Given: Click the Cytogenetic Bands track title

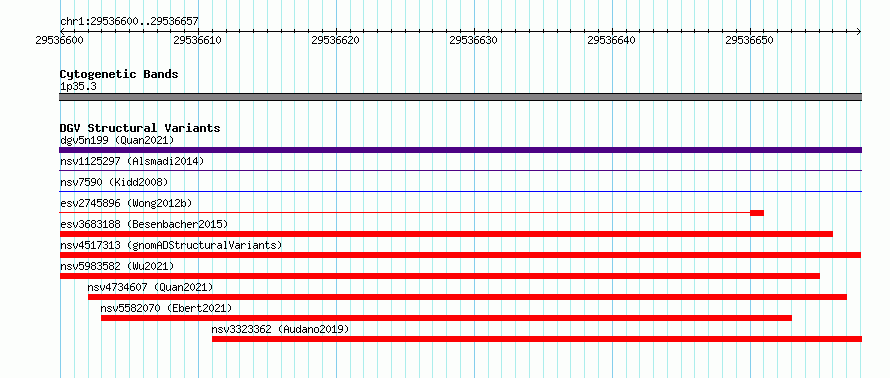Looking at the screenshot, I should [119, 74].
